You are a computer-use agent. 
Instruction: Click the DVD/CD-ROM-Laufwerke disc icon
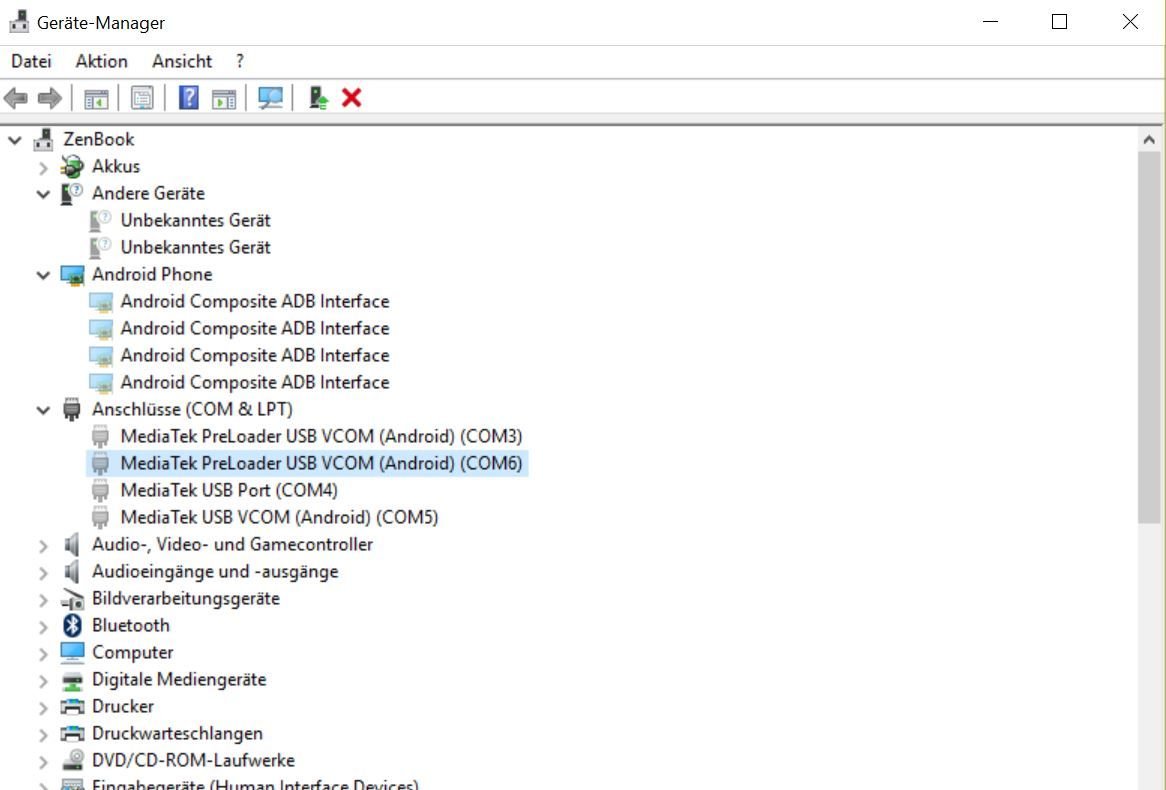click(72, 760)
